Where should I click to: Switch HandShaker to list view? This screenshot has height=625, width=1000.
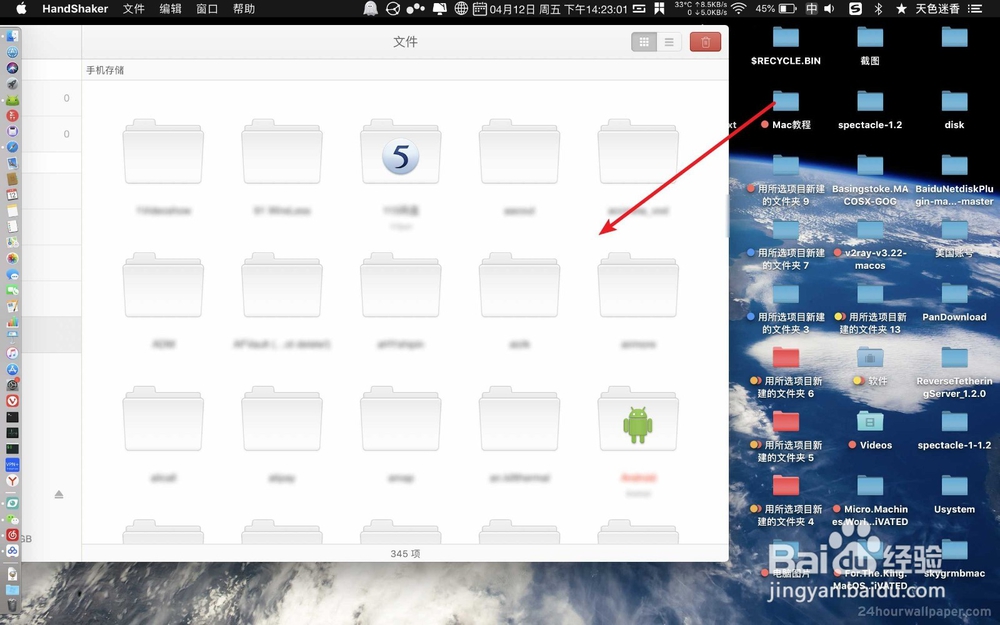pos(669,42)
